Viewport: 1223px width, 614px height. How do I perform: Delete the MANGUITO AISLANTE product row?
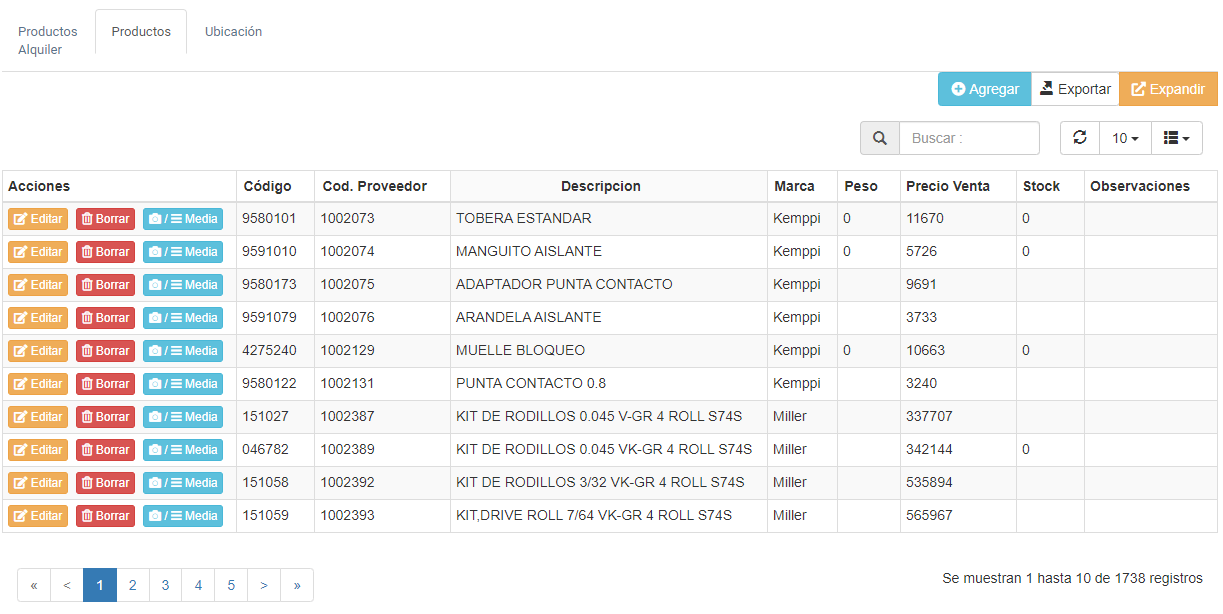pos(105,252)
